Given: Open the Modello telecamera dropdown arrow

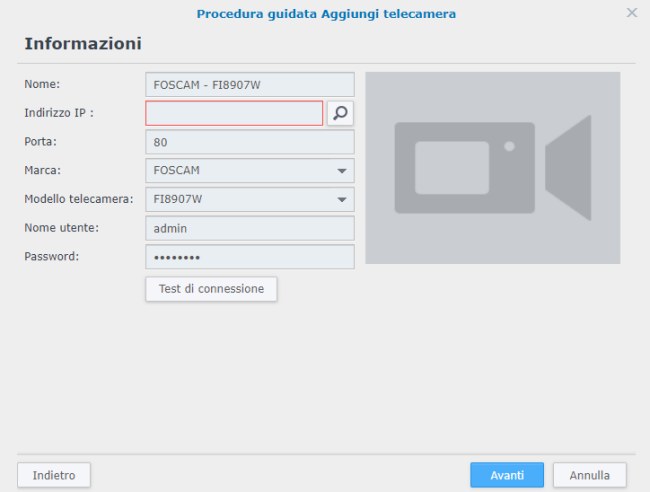Looking at the screenshot, I should coord(342,199).
